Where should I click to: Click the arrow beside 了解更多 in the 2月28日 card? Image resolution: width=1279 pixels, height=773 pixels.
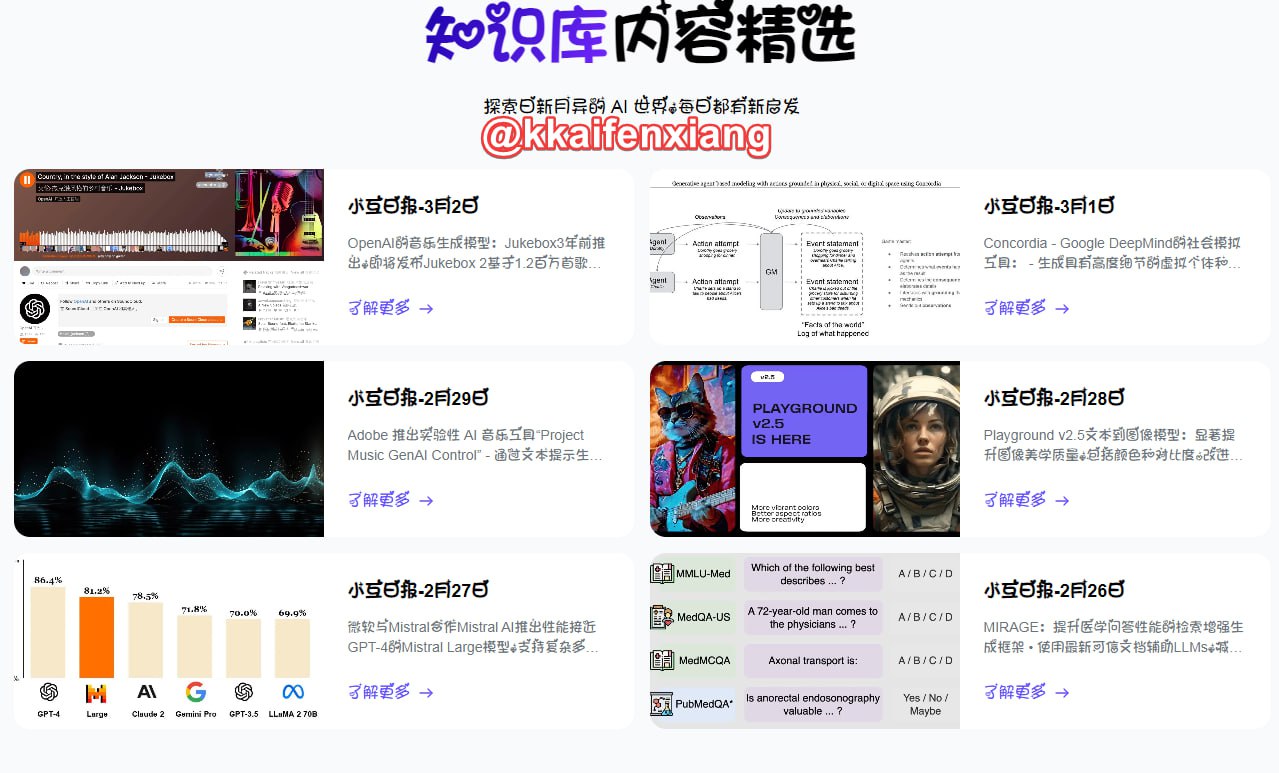(x=1062, y=500)
